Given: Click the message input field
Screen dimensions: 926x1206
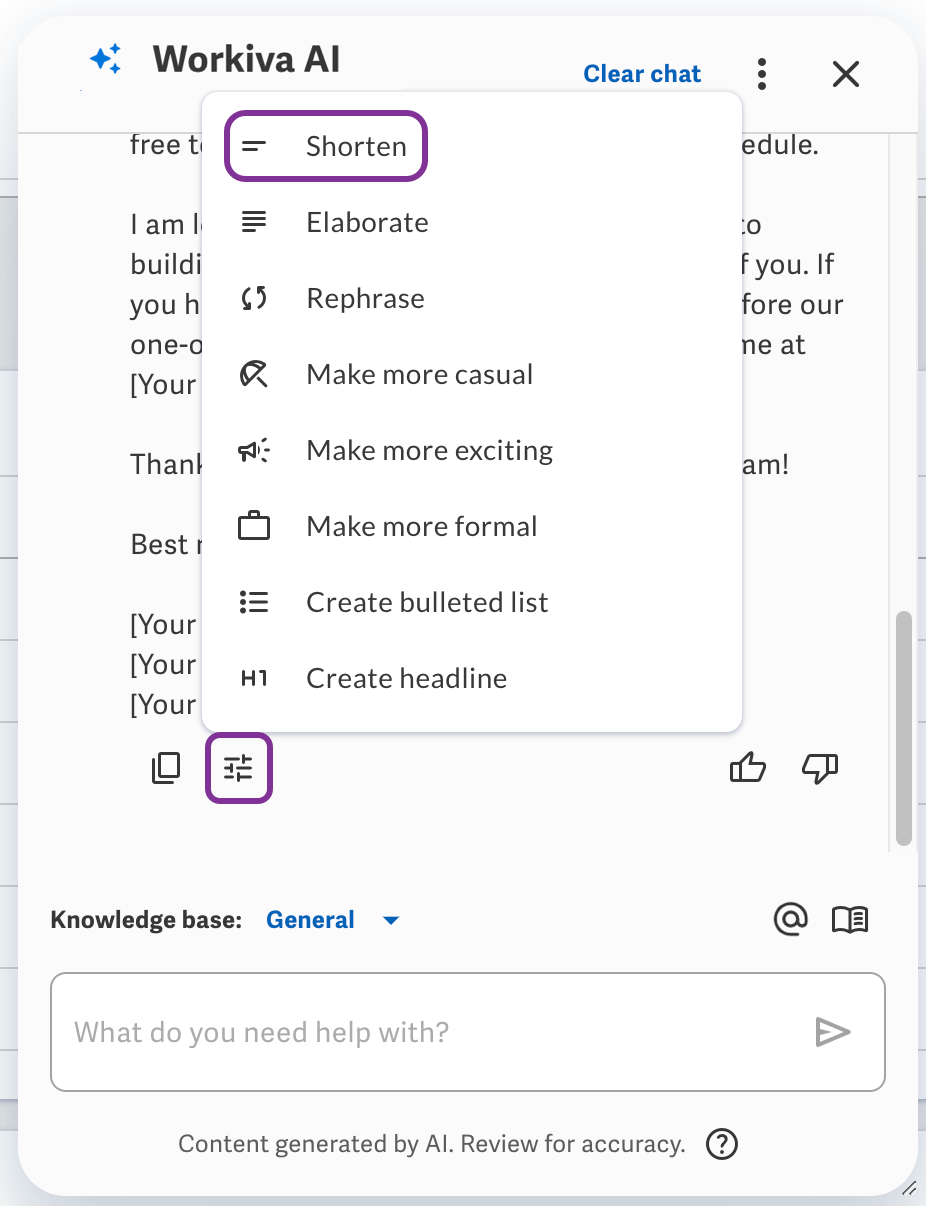Looking at the screenshot, I should tap(400, 1031).
